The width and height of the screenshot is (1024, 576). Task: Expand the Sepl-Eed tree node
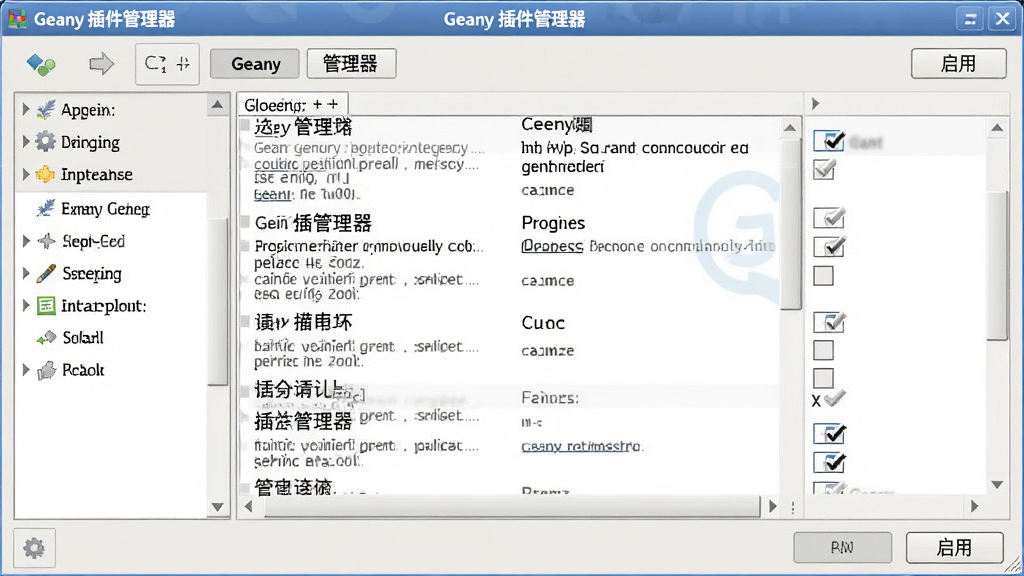(26, 241)
